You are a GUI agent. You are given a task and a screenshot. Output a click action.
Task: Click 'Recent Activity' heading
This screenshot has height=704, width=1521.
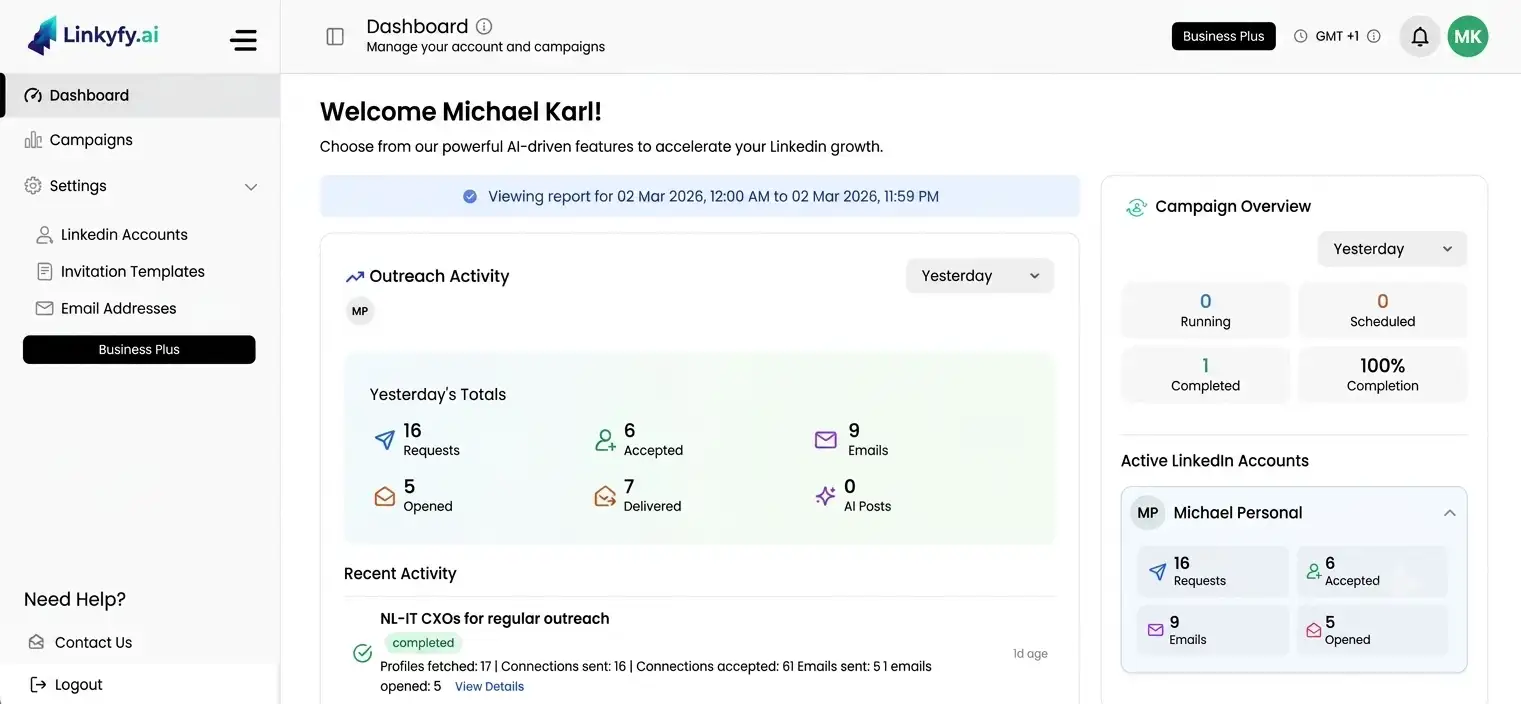click(x=400, y=574)
